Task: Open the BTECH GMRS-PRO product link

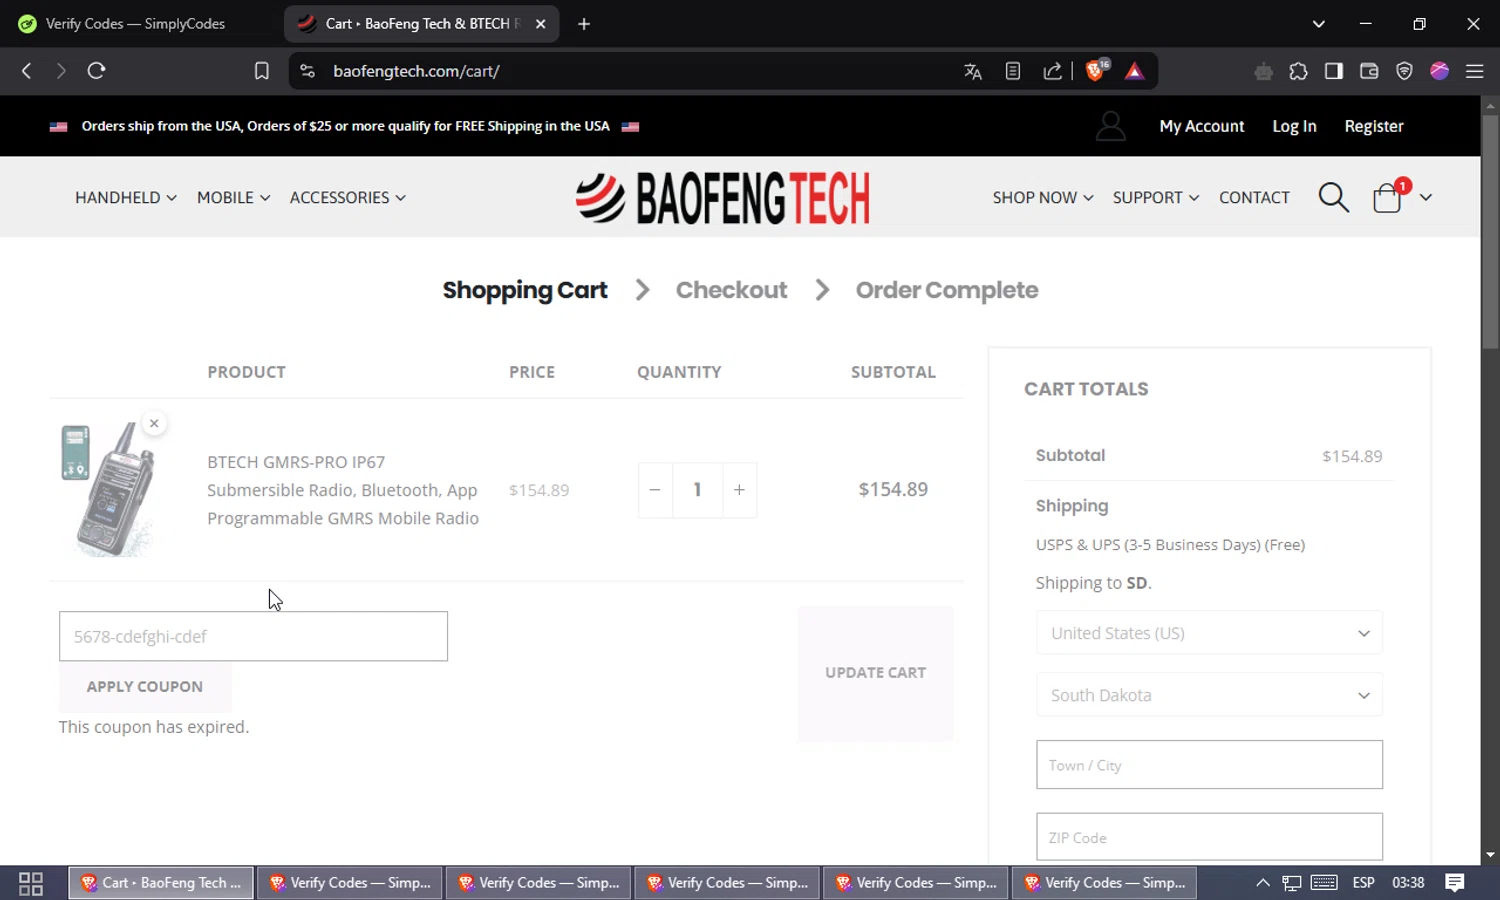Action: (x=343, y=490)
